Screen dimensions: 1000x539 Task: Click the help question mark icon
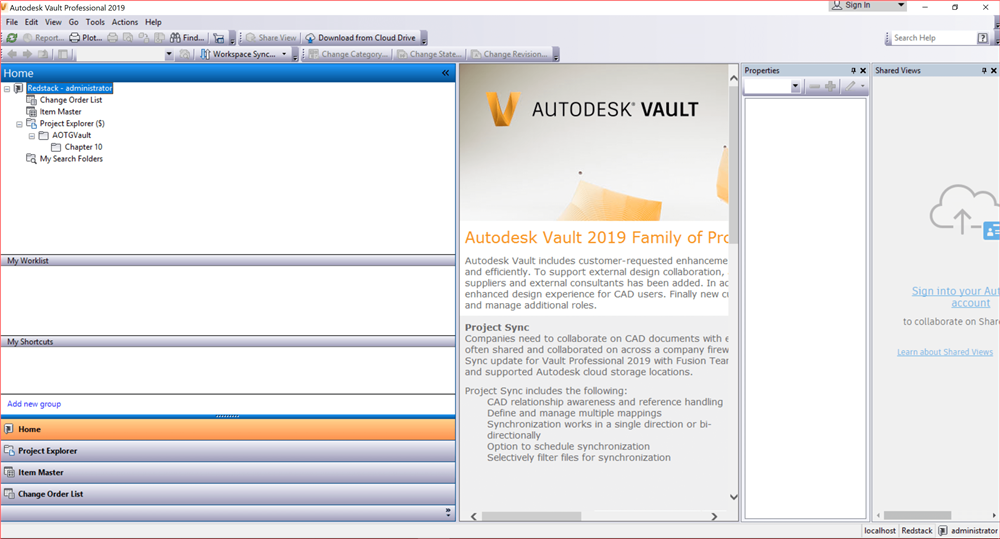tap(983, 38)
